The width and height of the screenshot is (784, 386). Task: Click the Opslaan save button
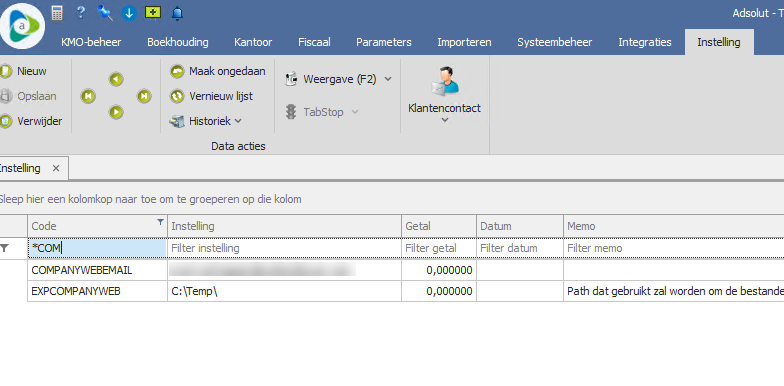pyautogui.click(x=28, y=96)
